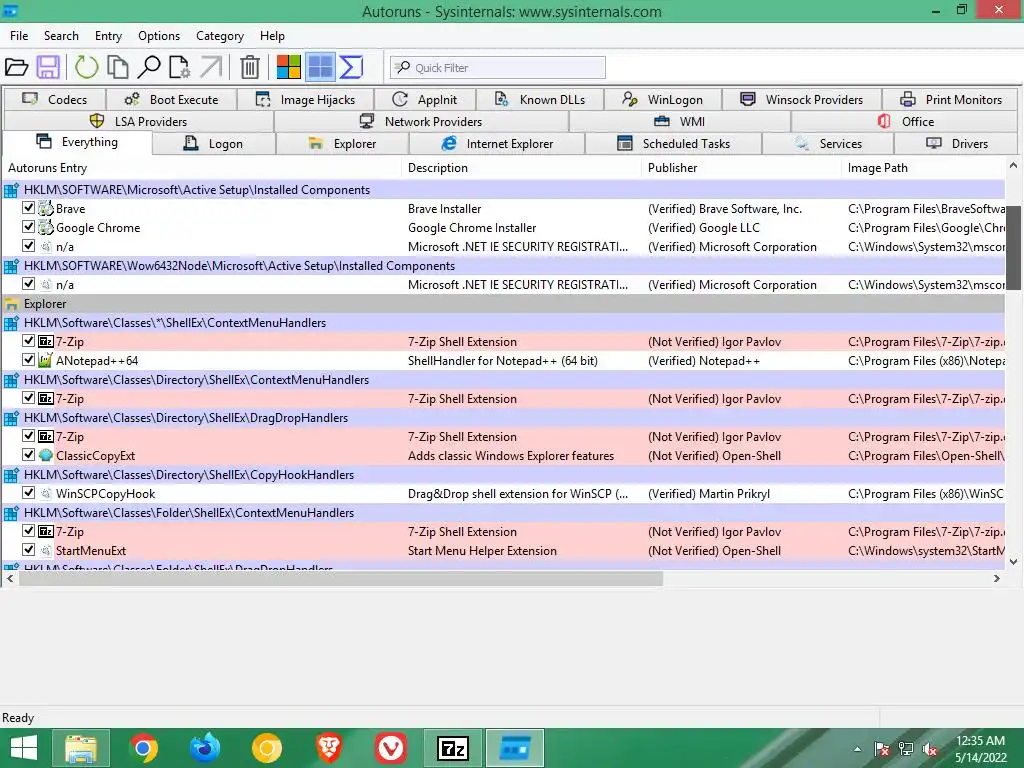
Task: Open the Winsock Providers tab
Action: (x=802, y=100)
